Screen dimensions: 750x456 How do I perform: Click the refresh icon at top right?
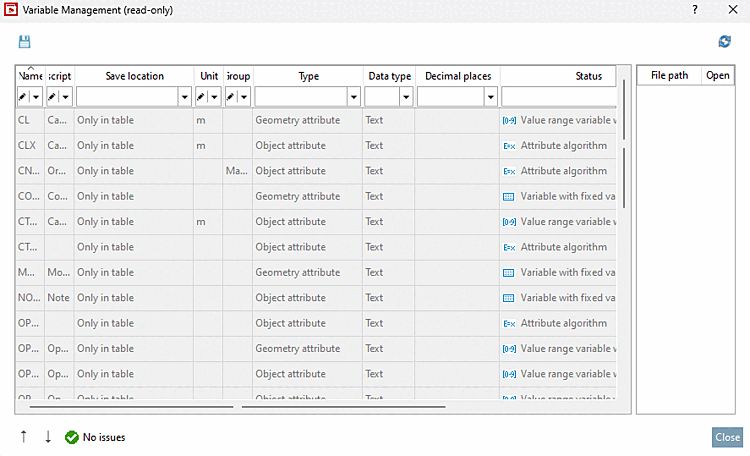(x=725, y=42)
